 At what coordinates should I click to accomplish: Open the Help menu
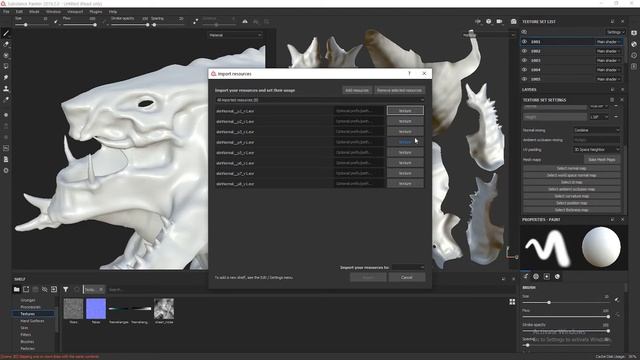coord(113,12)
